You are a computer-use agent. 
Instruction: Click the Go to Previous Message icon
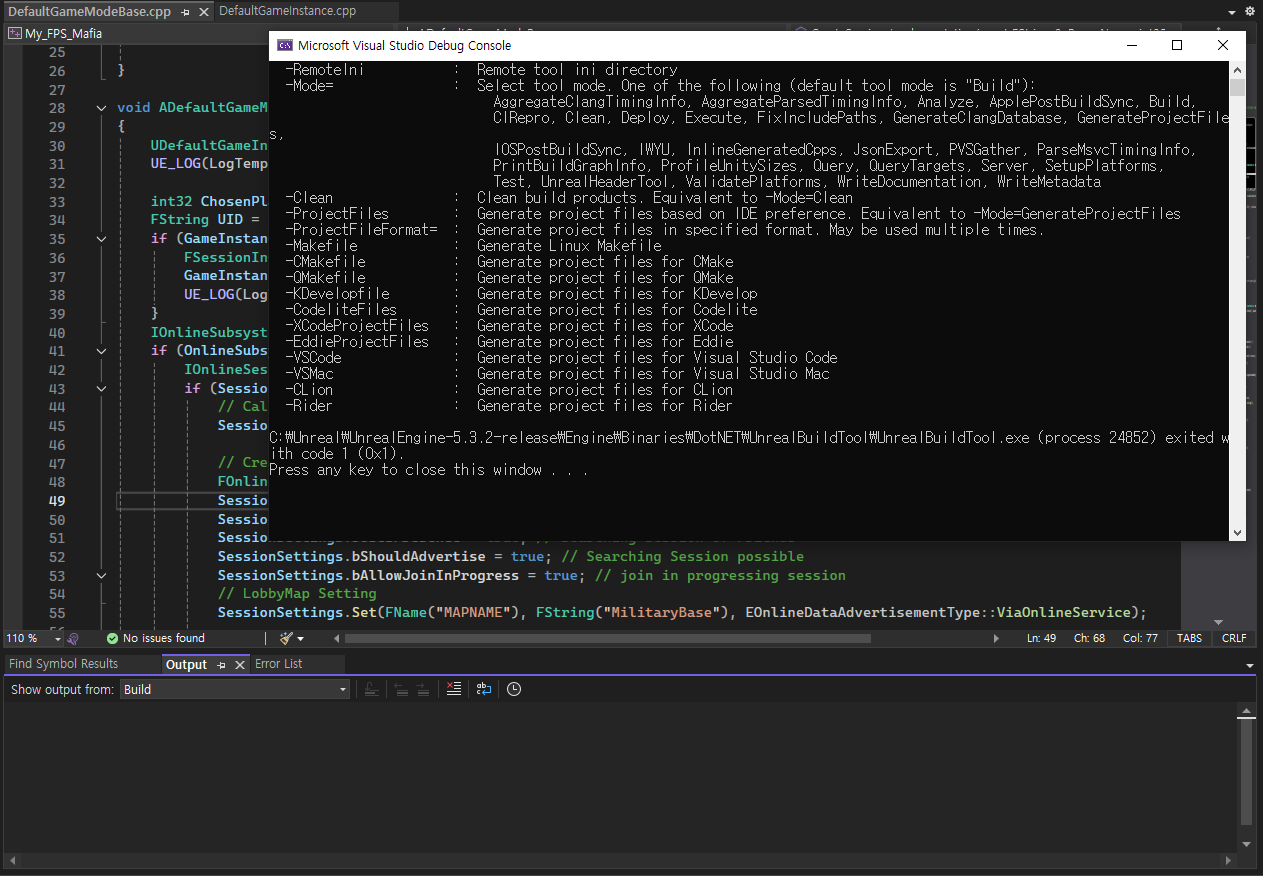pos(400,689)
